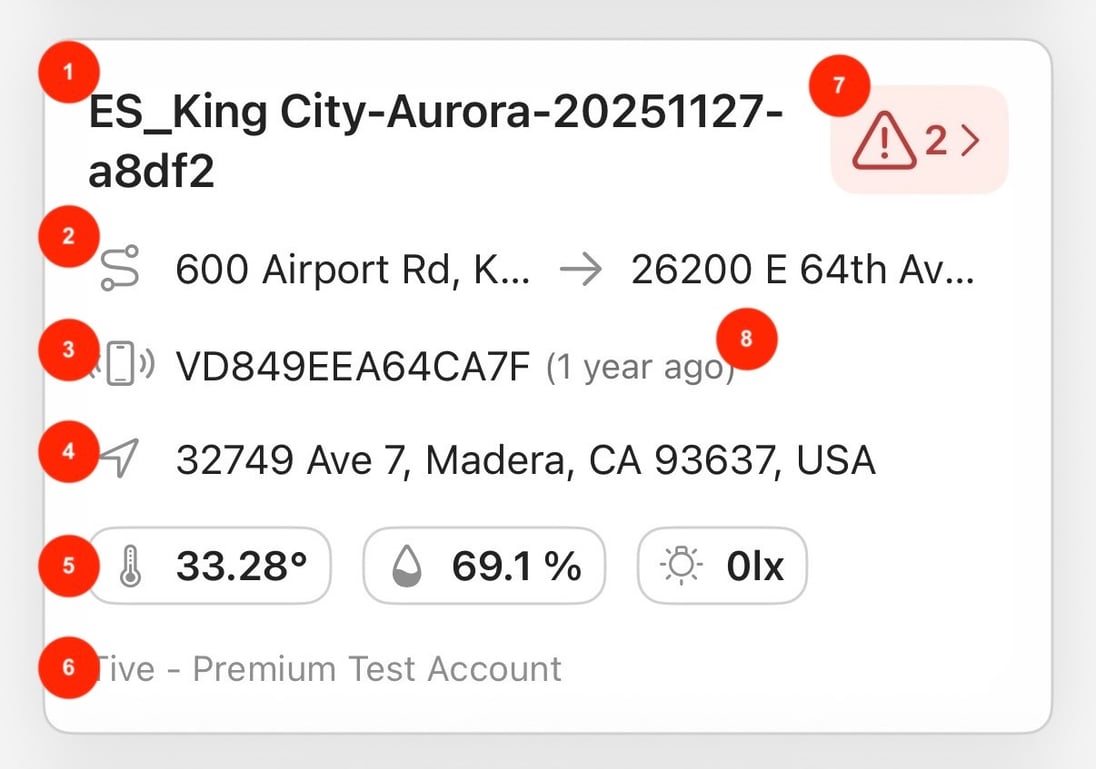Click the thermometer icon

(130, 567)
